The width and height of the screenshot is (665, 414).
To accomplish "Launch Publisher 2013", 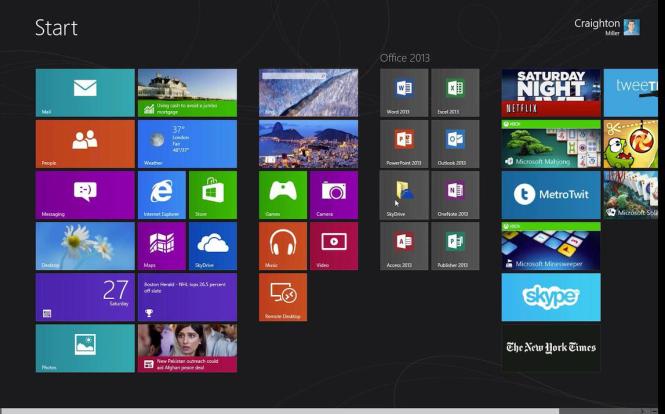I will [455, 246].
